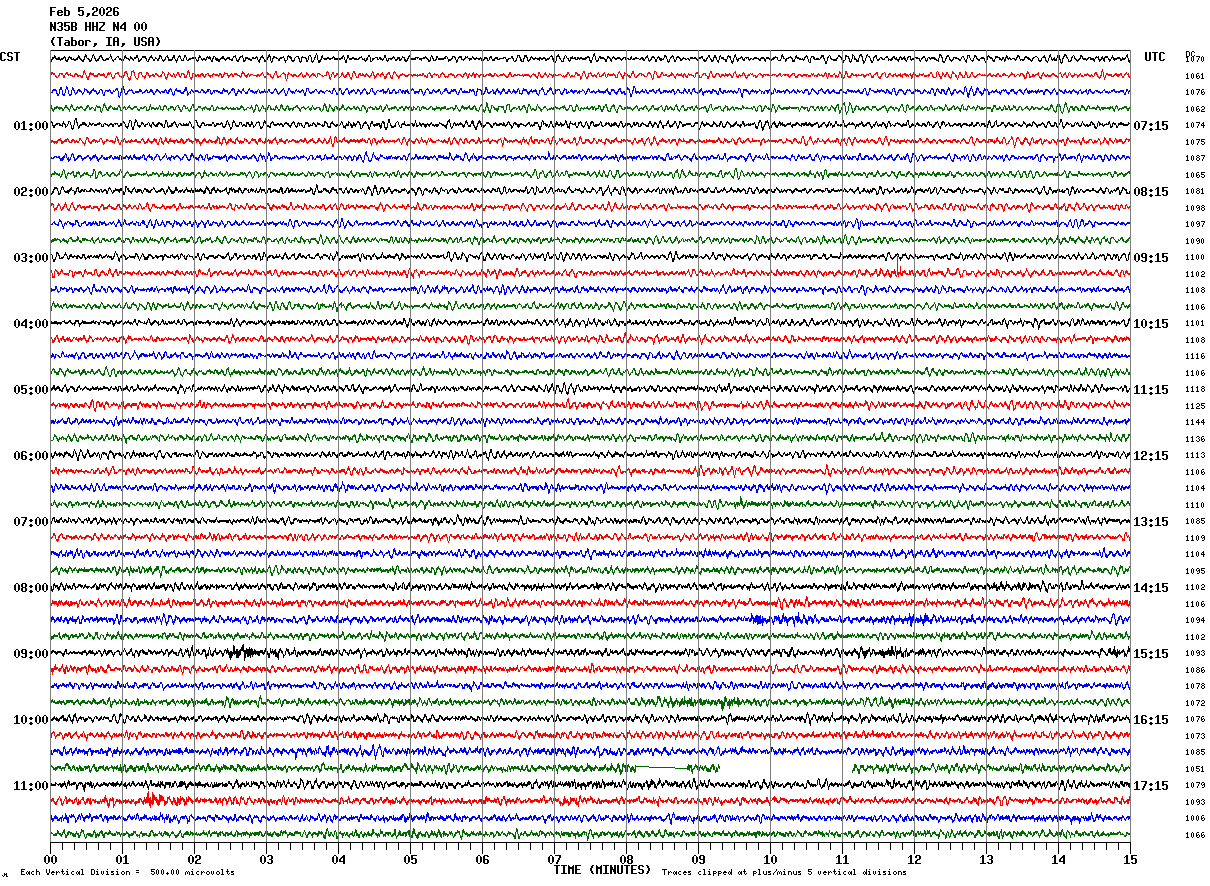Screen dimensions: 1210x886
Task: Click the "05:00" CST row label
Action: click(31, 390)
